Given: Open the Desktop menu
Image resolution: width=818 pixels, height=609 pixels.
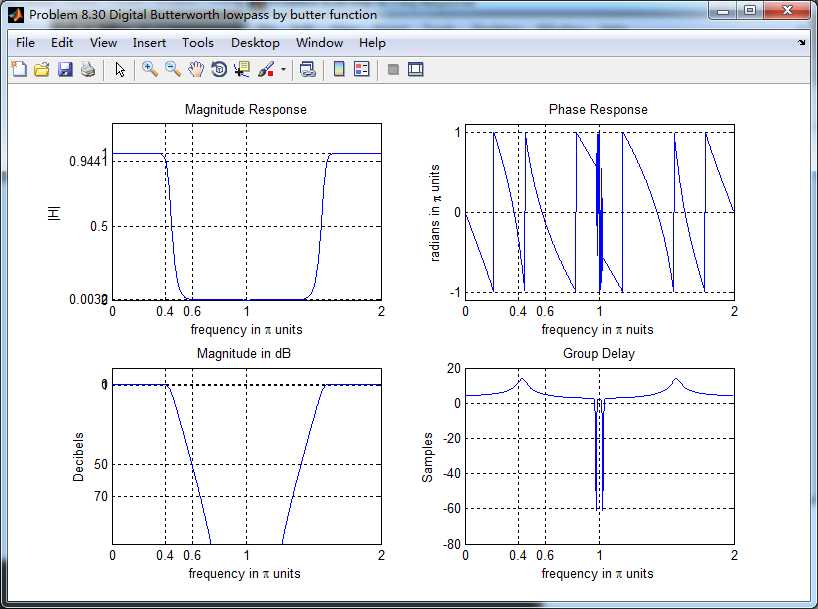Looking at the screenshot, I should tap(255, 43).
